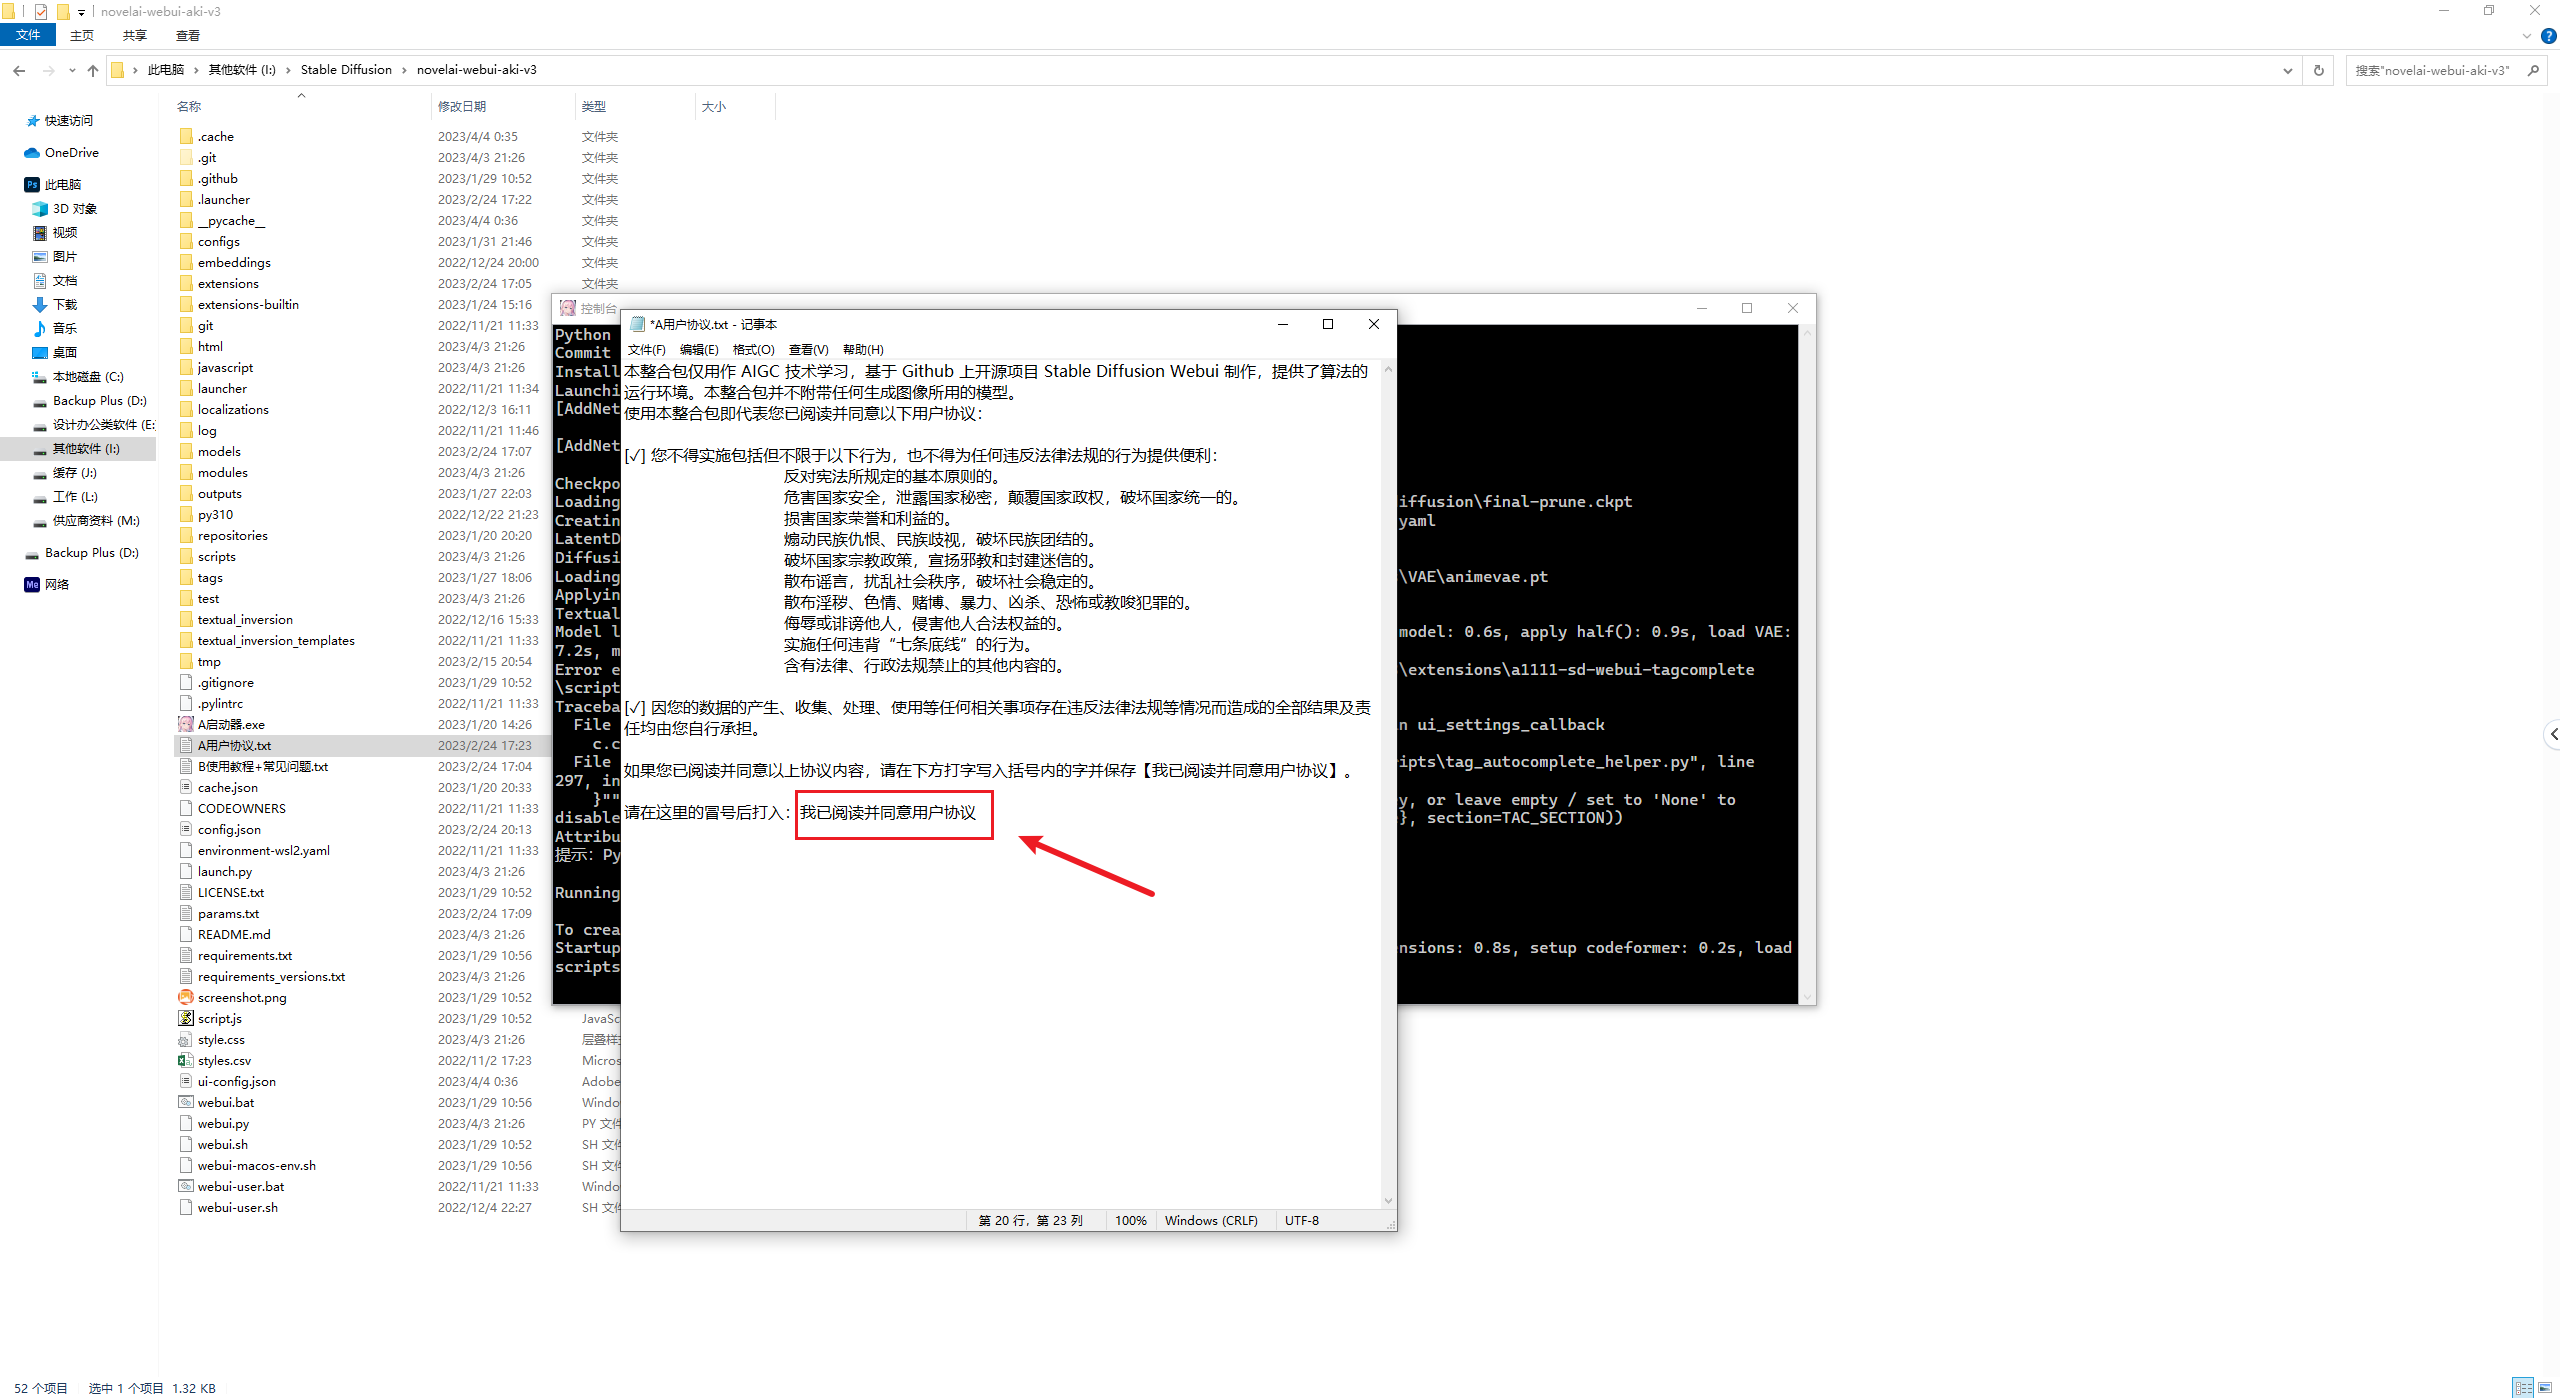The height and width of the screenshot is (1398, 2560).
Task: Switch to the details view layout
Action: point(2523,1387)
